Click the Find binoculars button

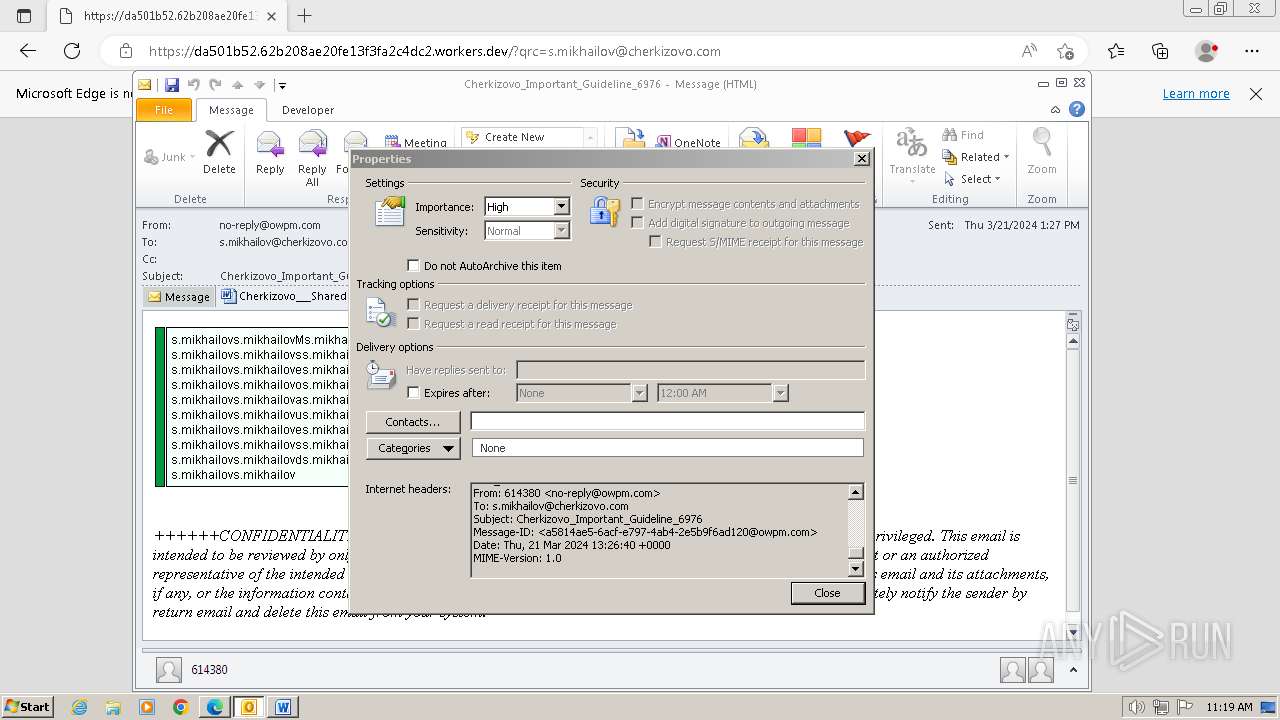[963, 135]
